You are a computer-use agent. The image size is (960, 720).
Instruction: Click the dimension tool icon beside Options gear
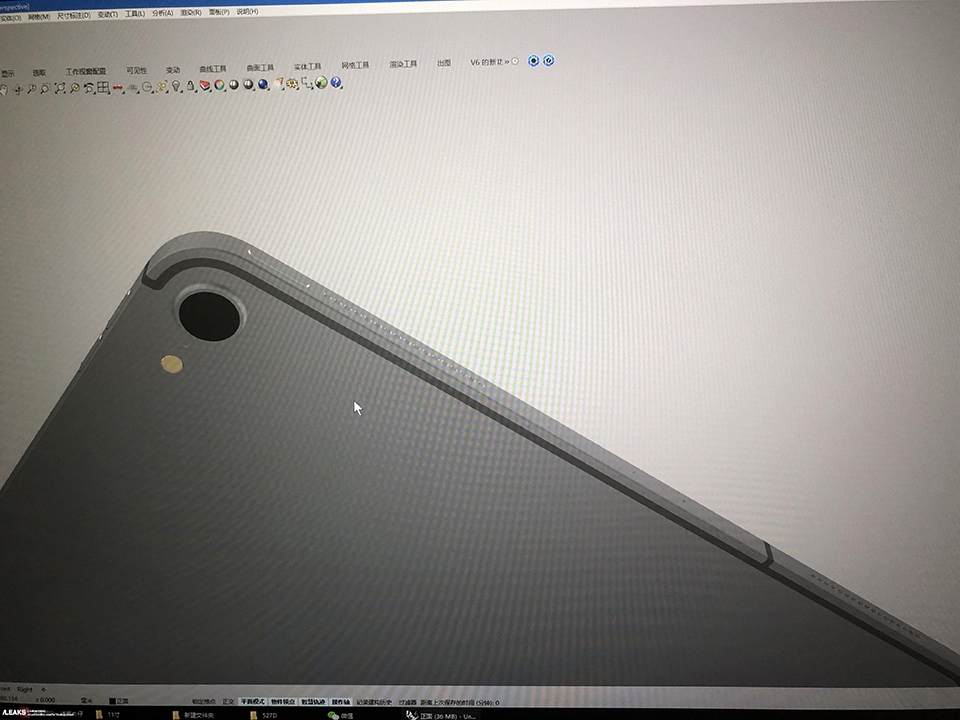click(x=307, y=83)
